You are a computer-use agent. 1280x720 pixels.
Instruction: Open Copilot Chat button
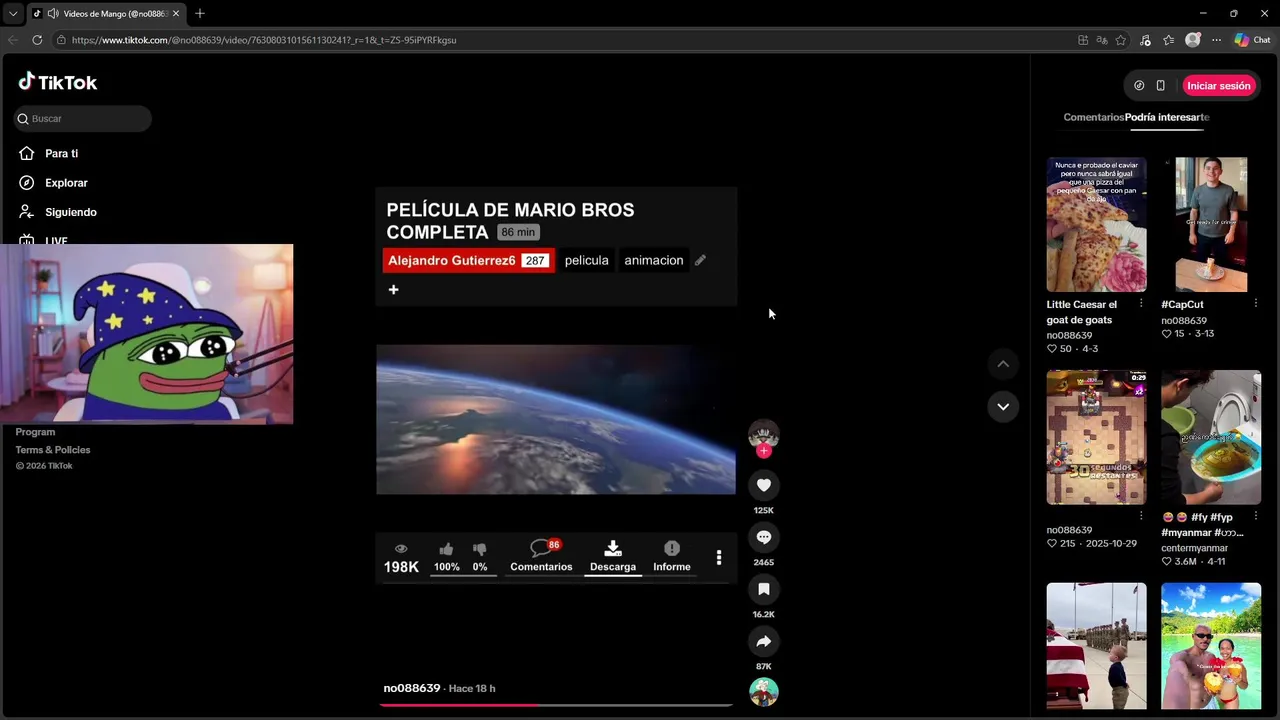coord(1253,40)
